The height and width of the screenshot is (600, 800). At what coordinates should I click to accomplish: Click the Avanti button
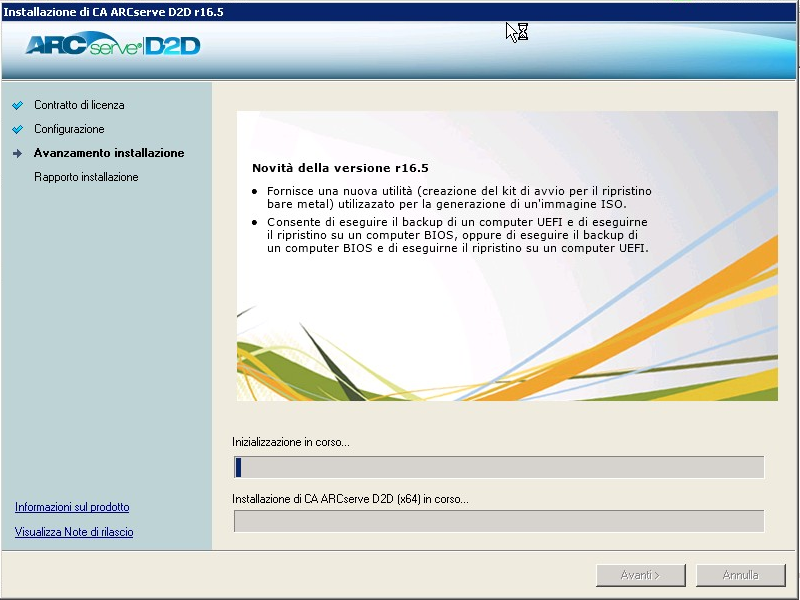640,575
